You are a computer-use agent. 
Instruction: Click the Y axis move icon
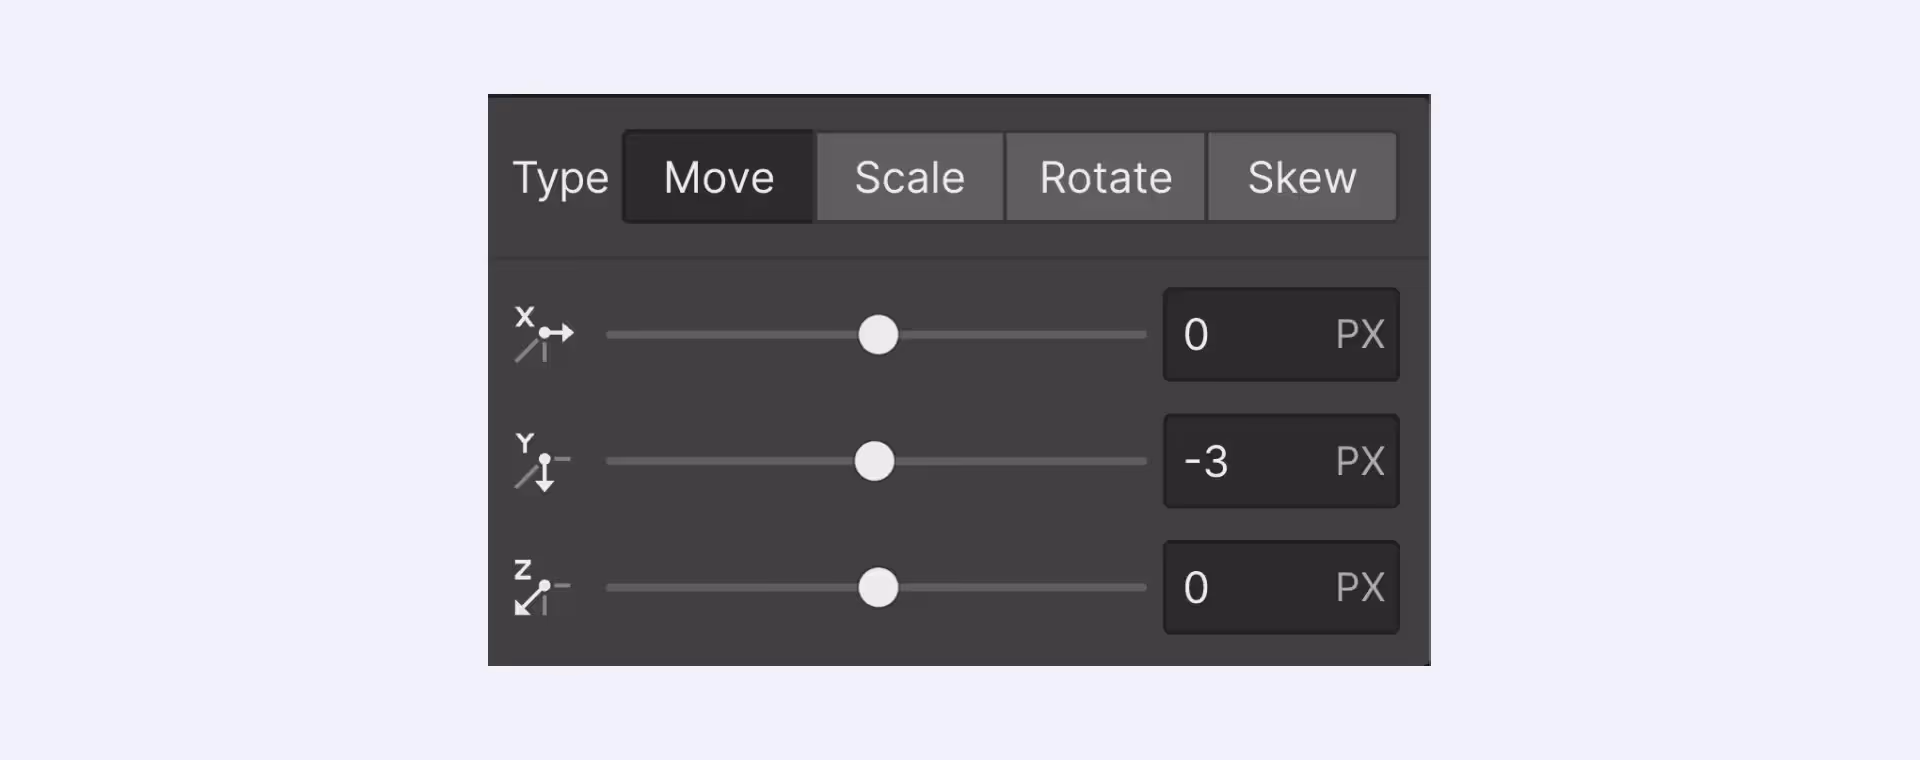coord(541,461)
